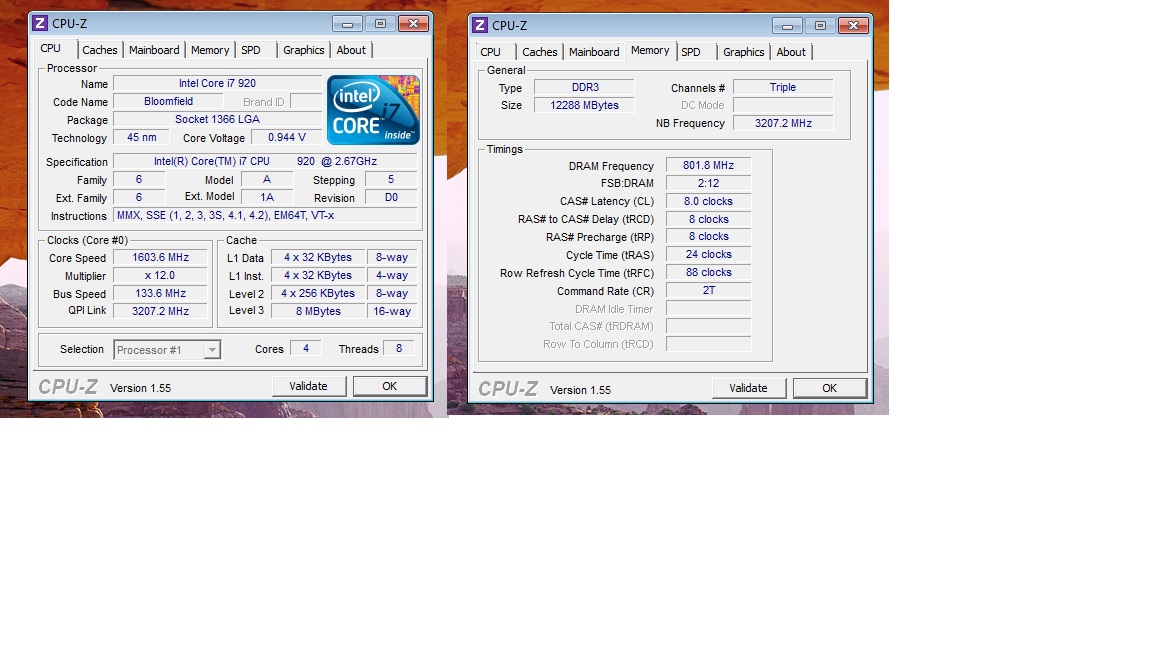The height and width of the screenshot is (648, 1152).
Task: Click Code Name value Bloomfield
Action: (x=168, y=101)
